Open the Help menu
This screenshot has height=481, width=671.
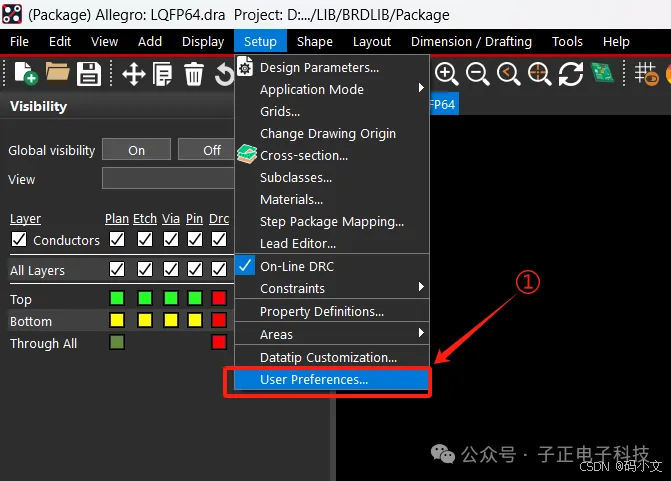pos(616,42)
